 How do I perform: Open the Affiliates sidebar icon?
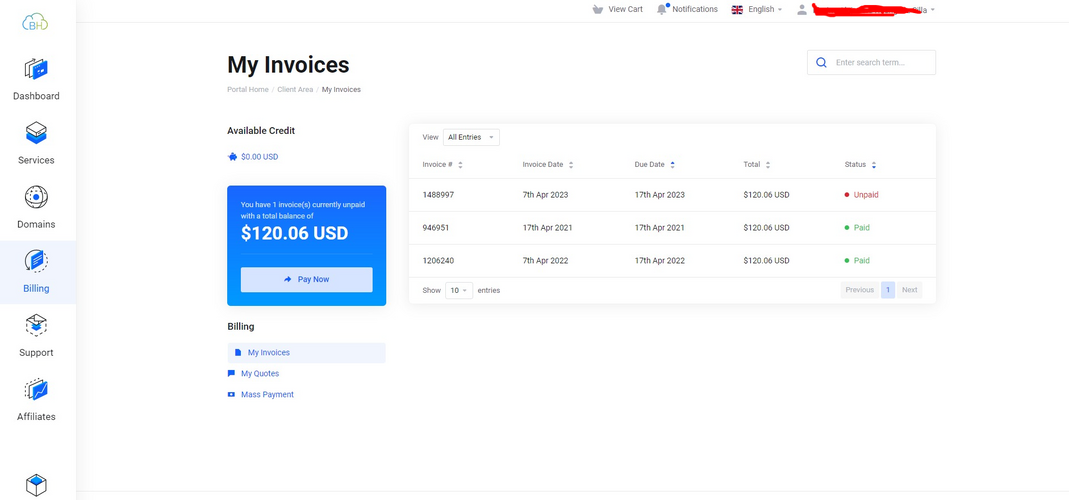pos(36,389)
